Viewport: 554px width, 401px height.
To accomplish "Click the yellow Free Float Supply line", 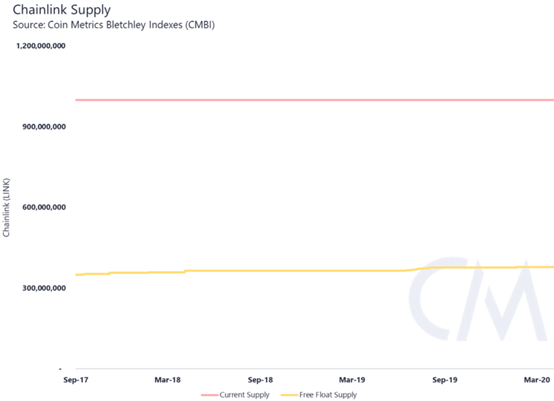I will pos(314,271).
